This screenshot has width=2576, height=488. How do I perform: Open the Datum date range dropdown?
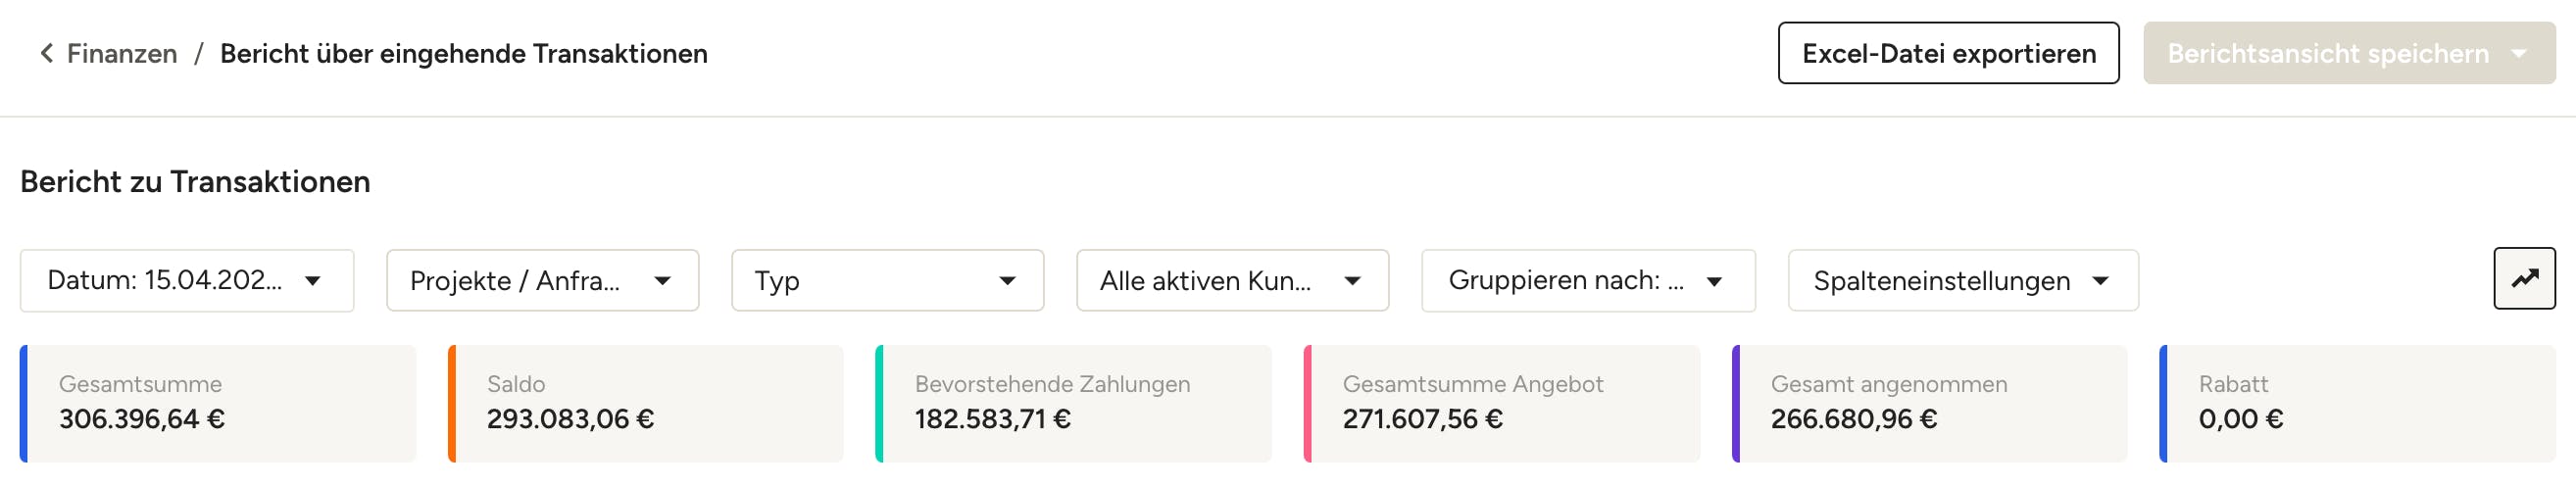187,281
